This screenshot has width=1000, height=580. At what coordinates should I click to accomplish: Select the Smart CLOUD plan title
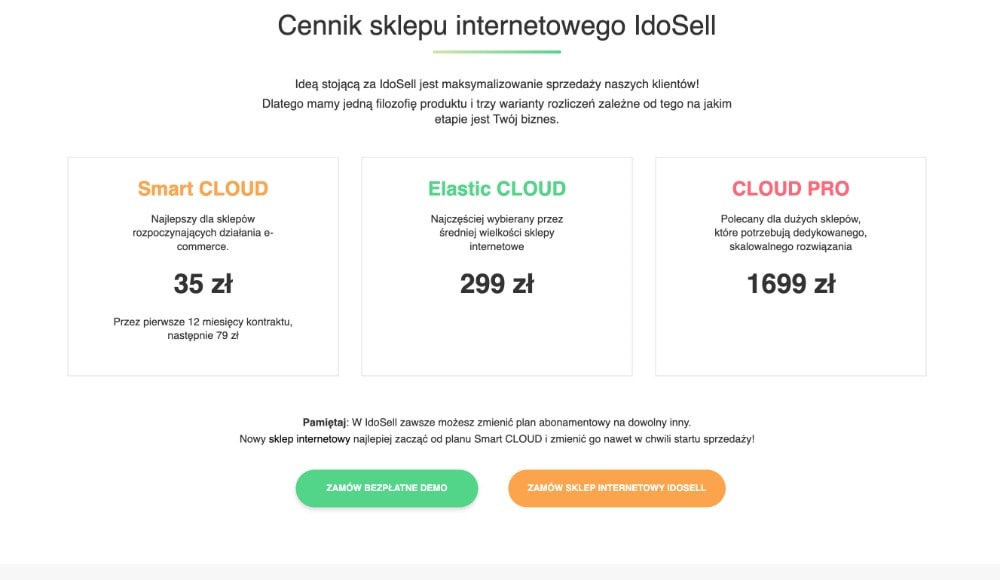203,188
